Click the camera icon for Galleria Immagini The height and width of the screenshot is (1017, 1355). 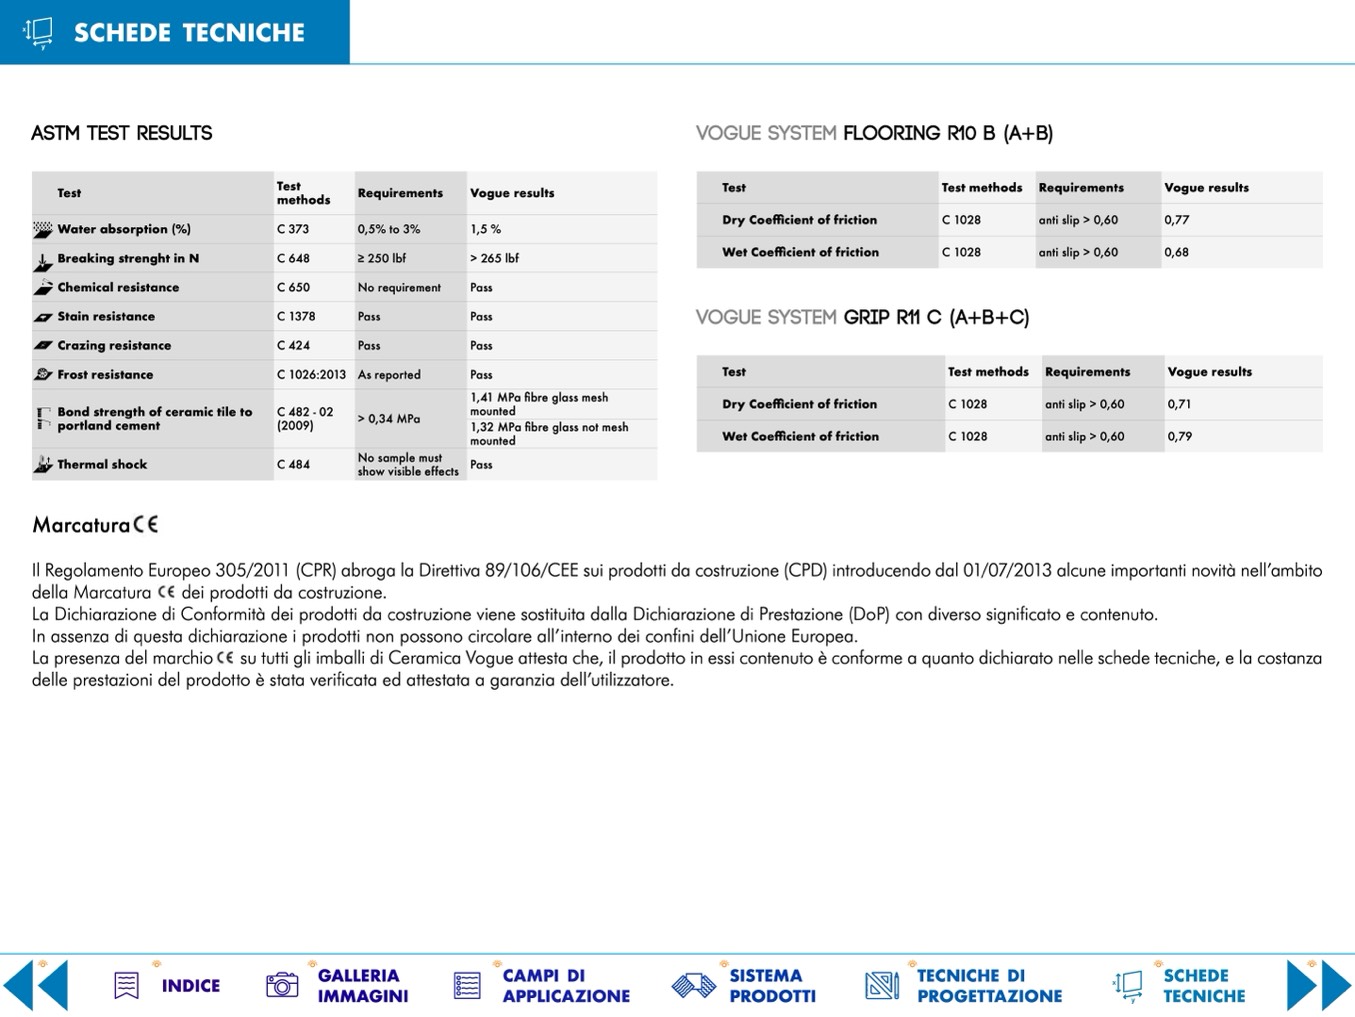pyautogui.click(x=282, y=985)
